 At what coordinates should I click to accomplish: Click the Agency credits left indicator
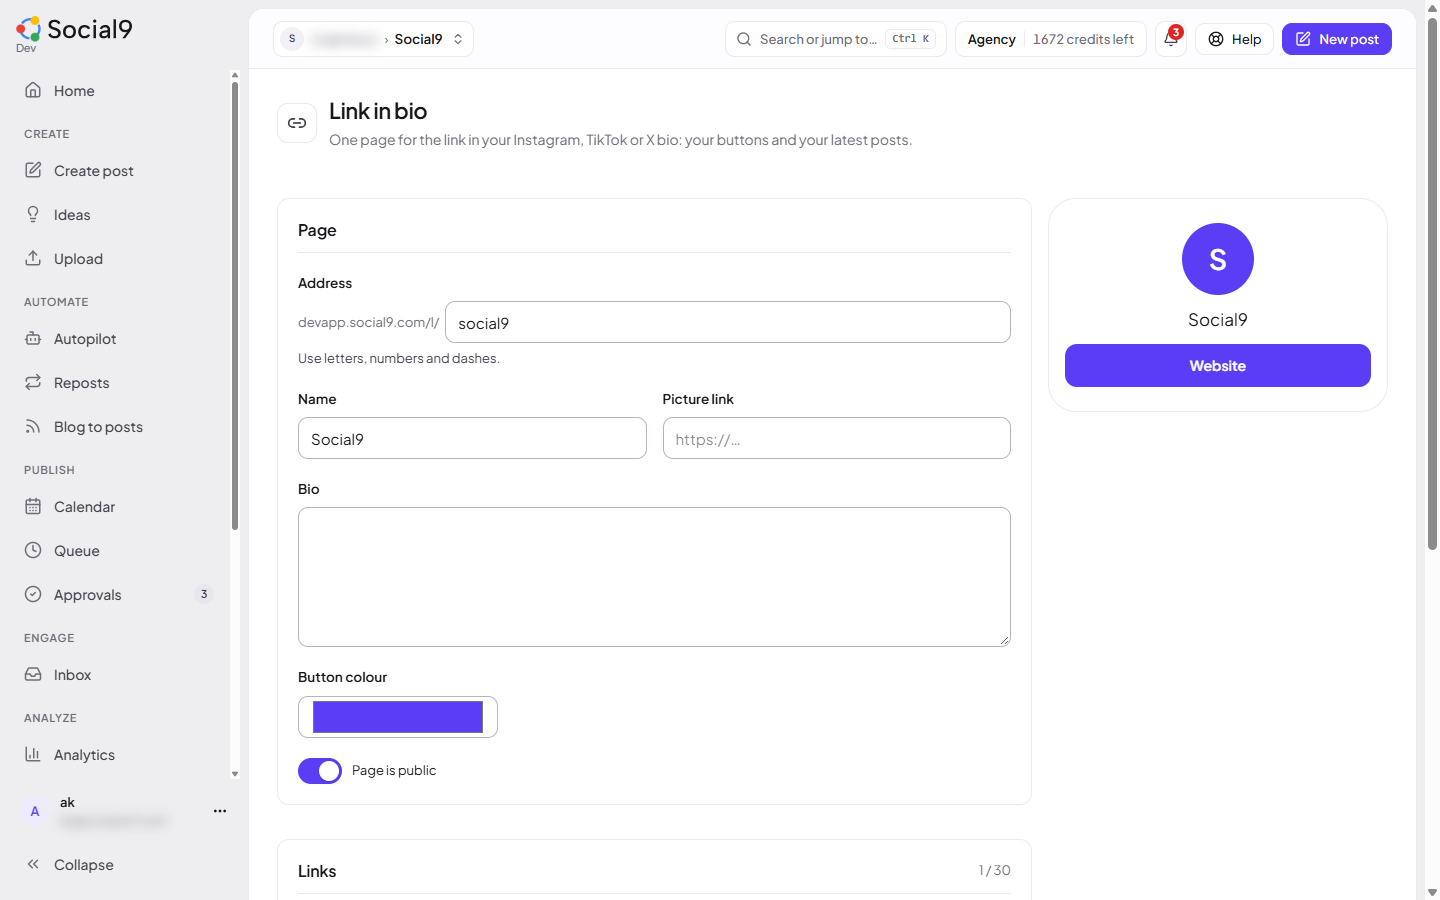(x=1051, y=39)
